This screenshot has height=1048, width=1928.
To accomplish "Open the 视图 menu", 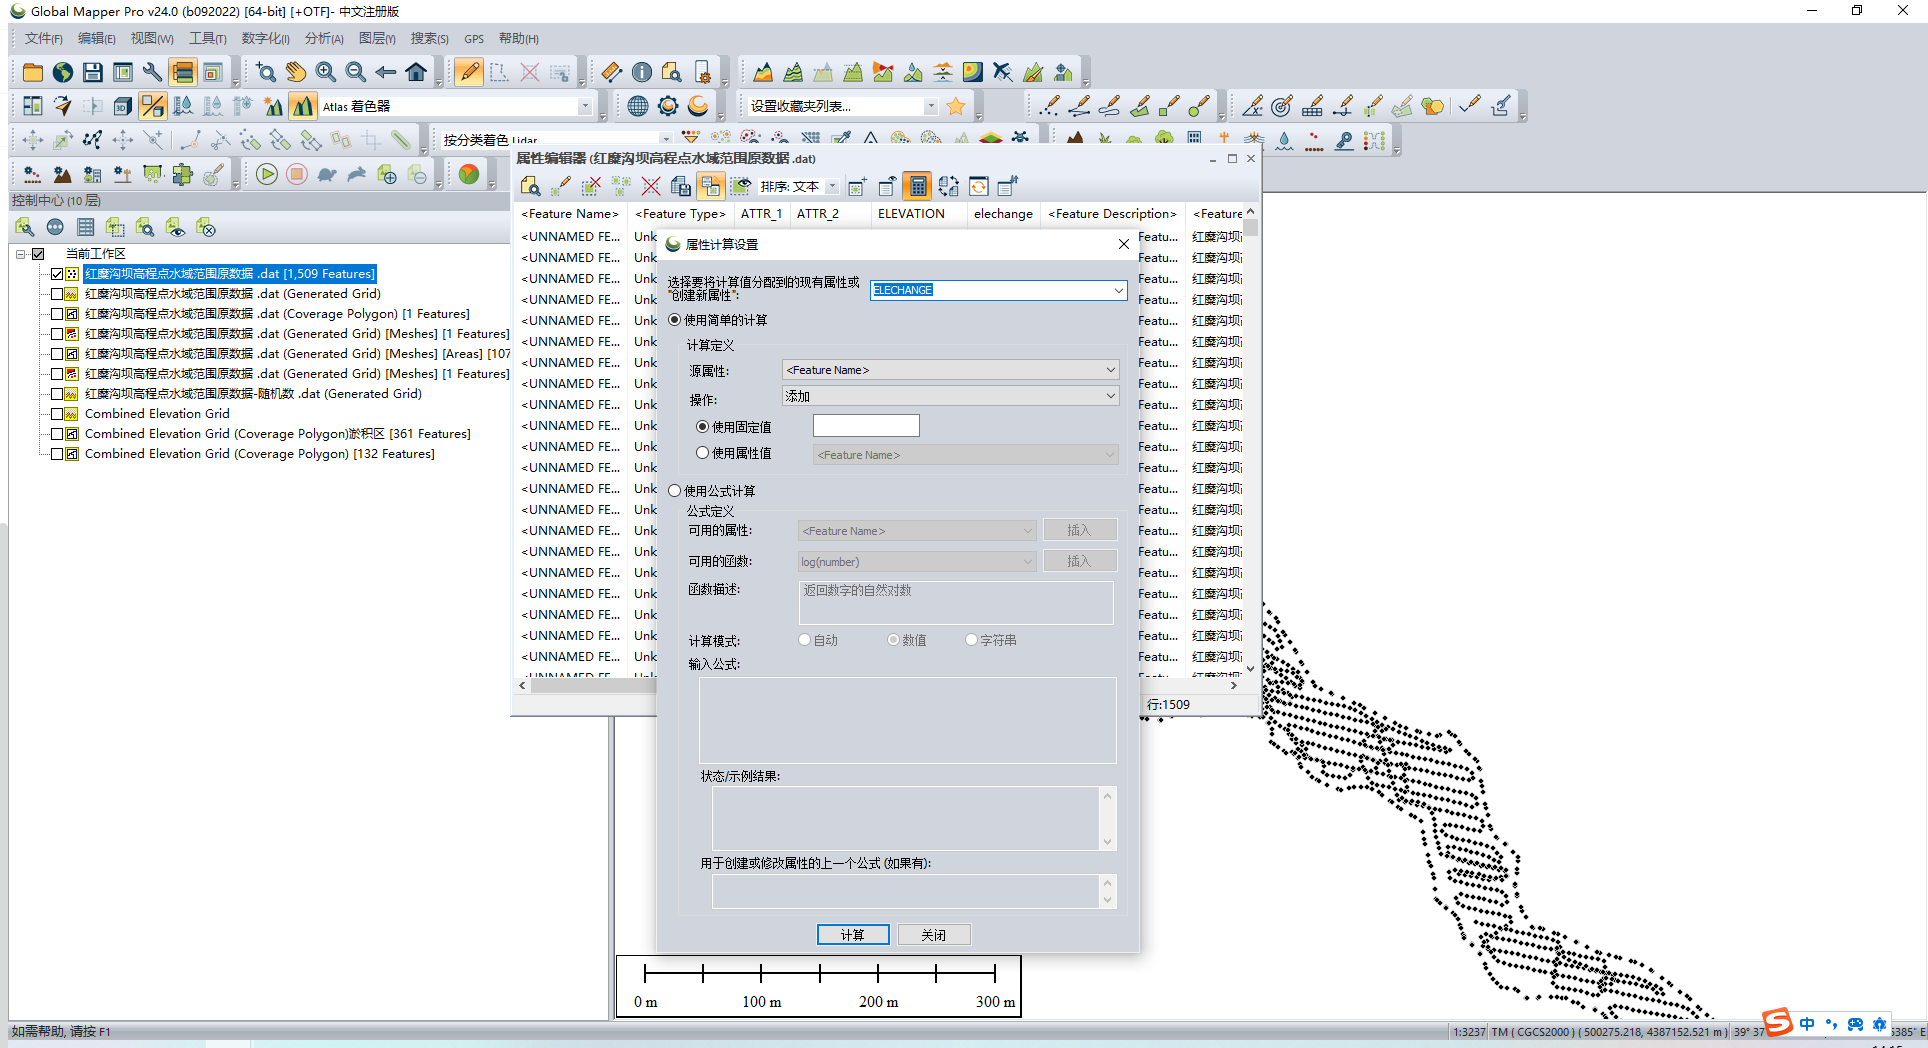I will pyautogui.click(x=152, y=39).
